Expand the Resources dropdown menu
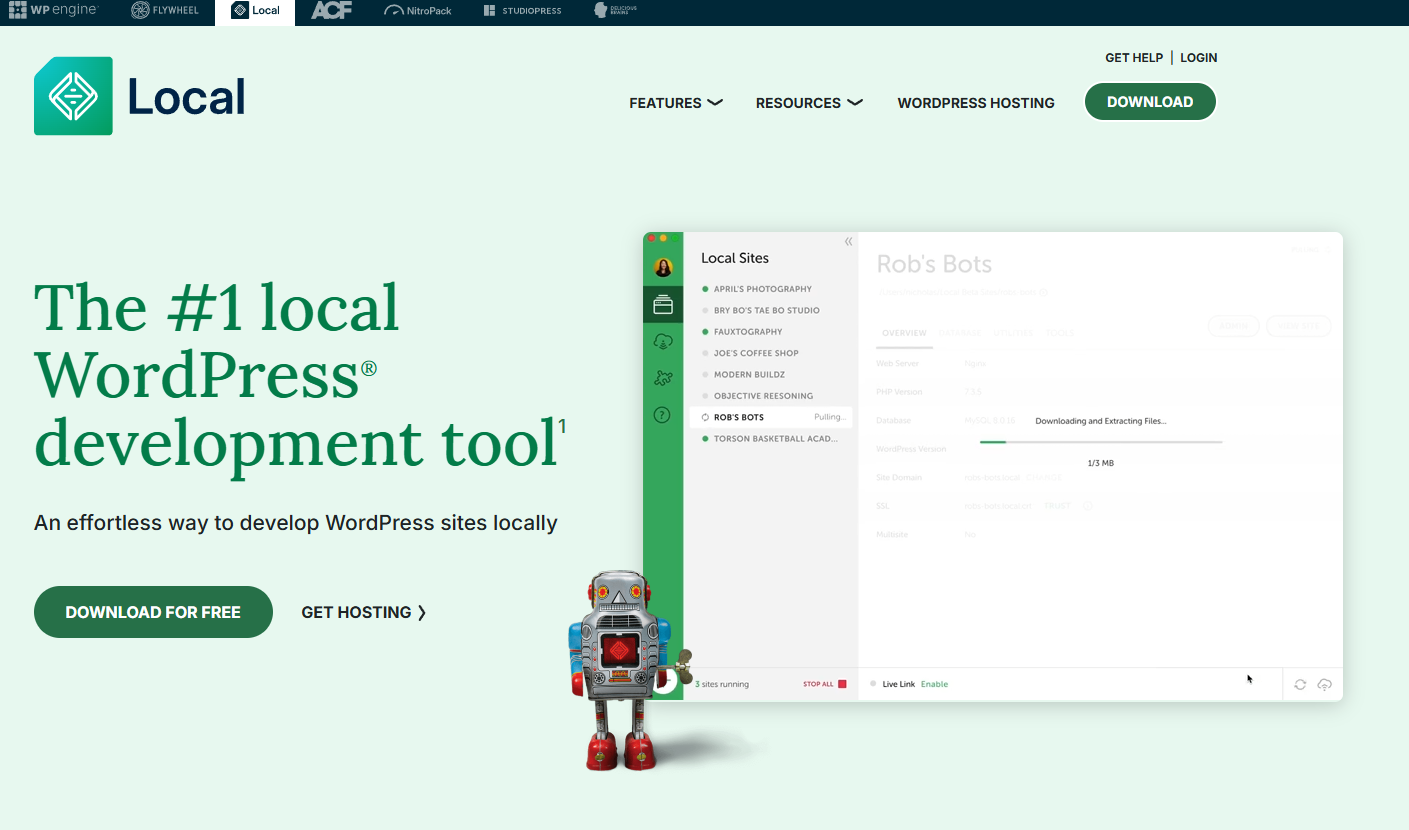 [x=809, y=103]
